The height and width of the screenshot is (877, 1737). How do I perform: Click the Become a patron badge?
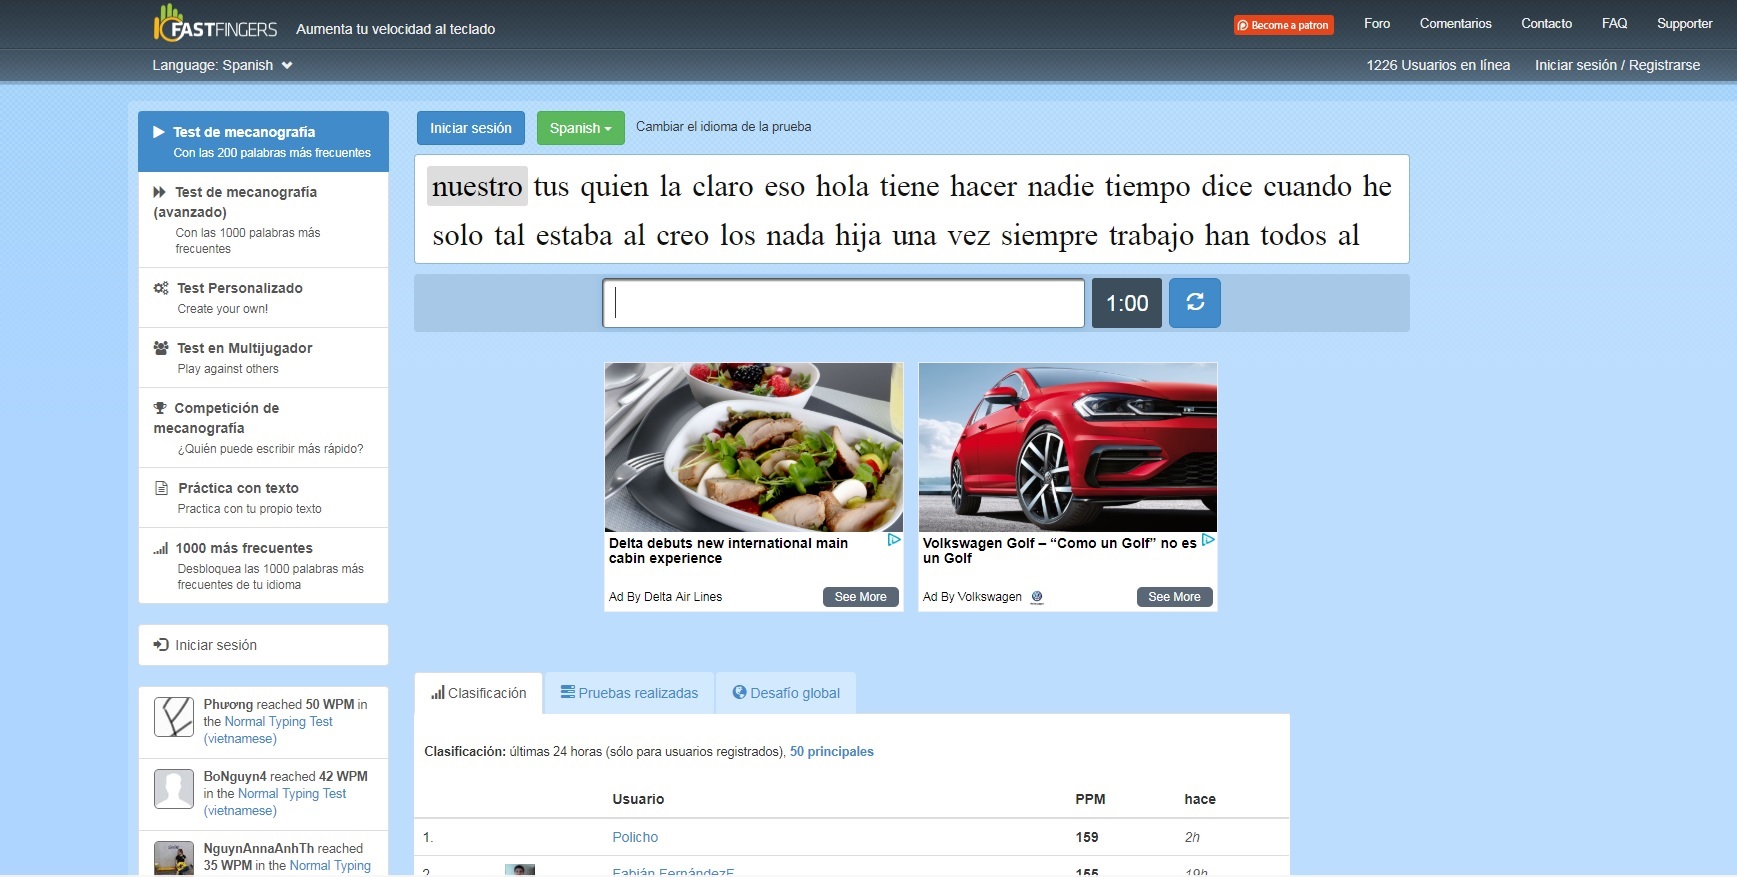pyautogui.click(x=1283, y=25)
